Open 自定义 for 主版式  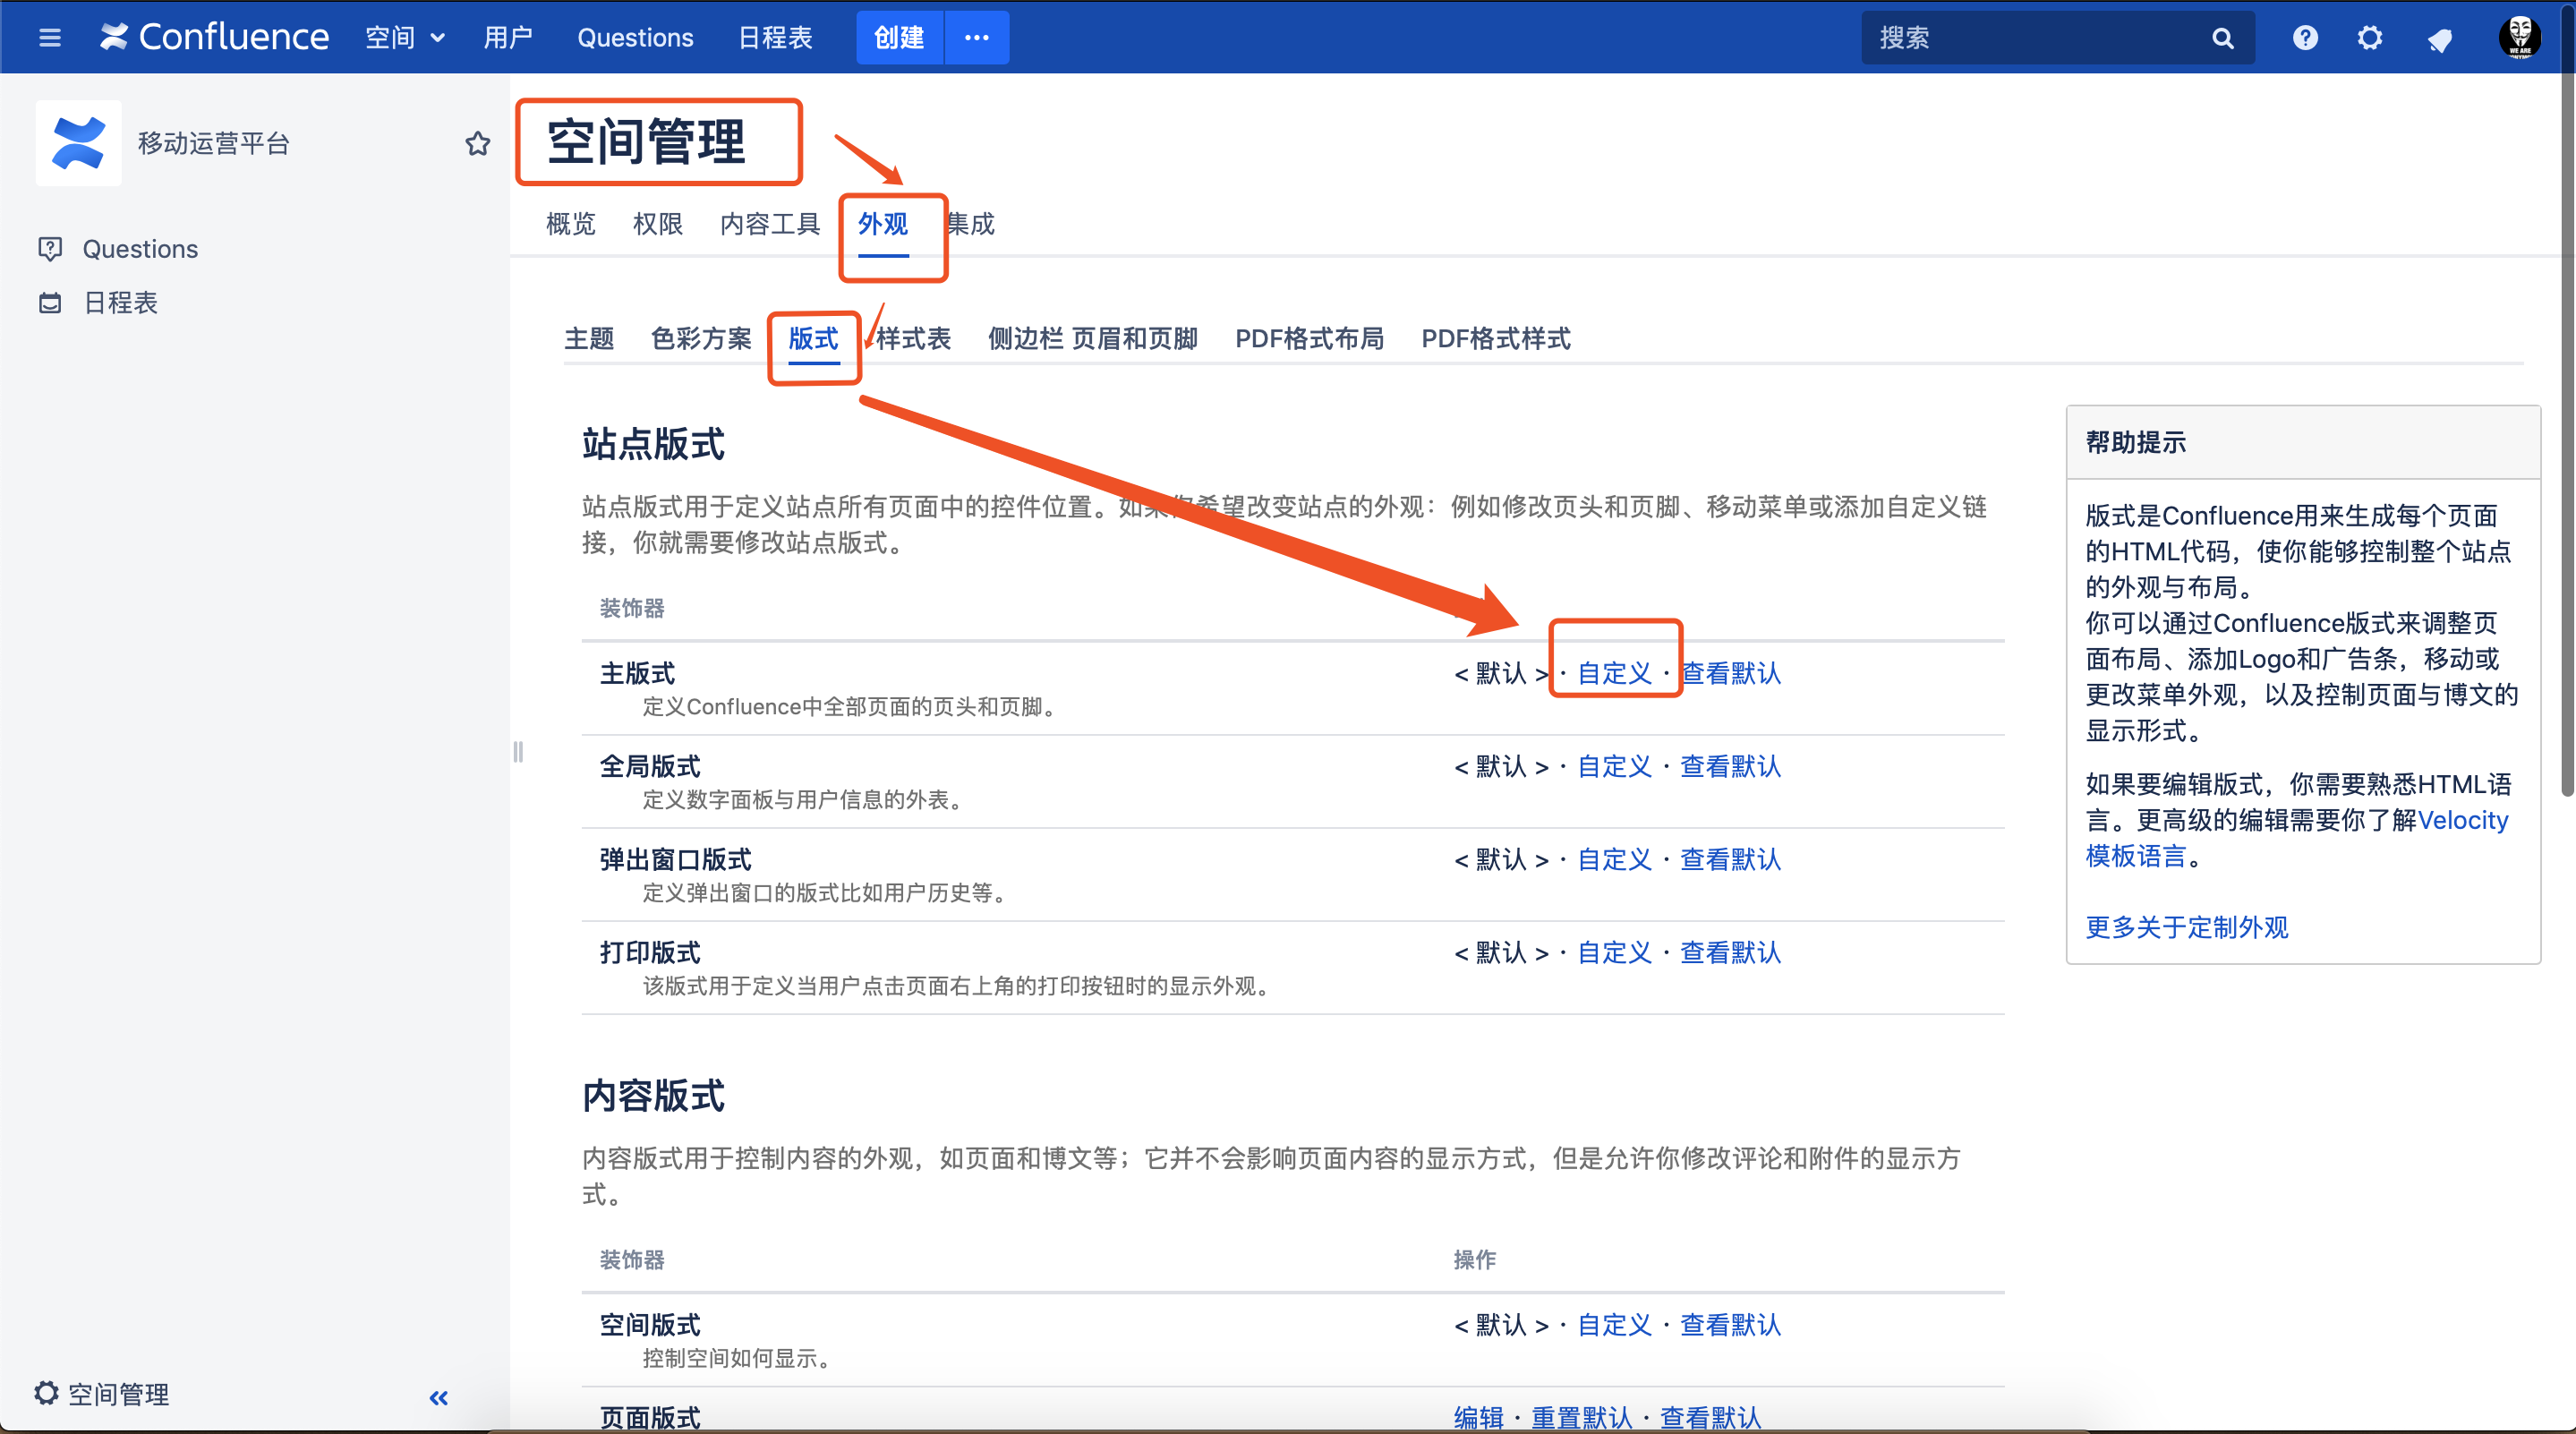click(1613, 673)
